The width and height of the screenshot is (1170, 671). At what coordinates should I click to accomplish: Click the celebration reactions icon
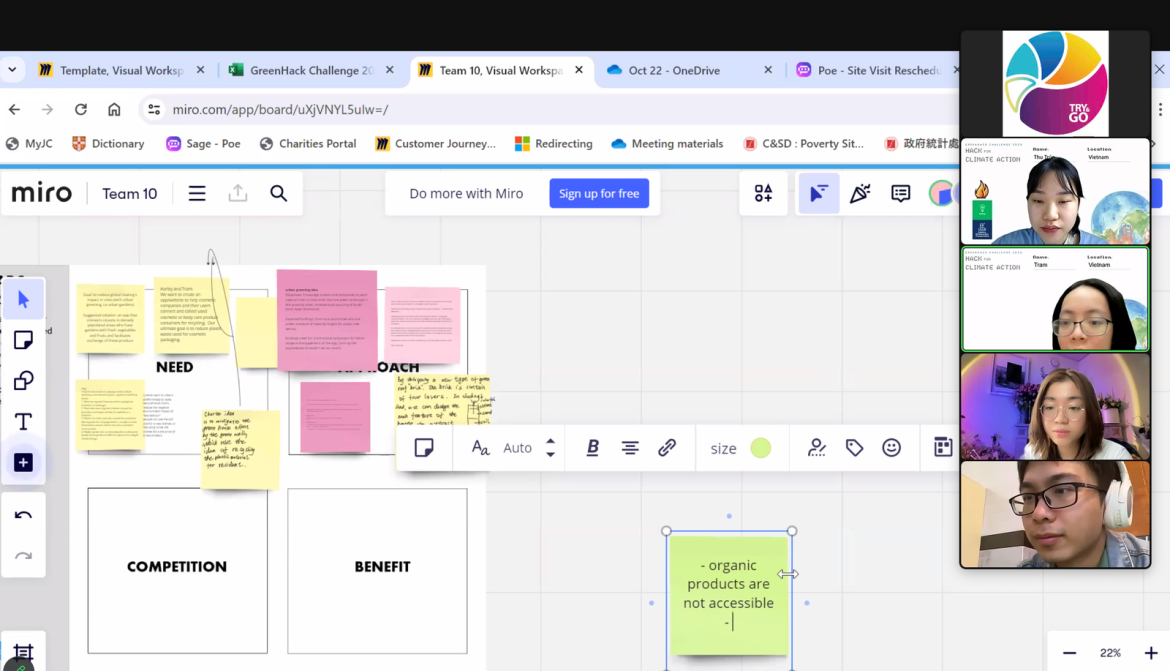tap(860, 194)
